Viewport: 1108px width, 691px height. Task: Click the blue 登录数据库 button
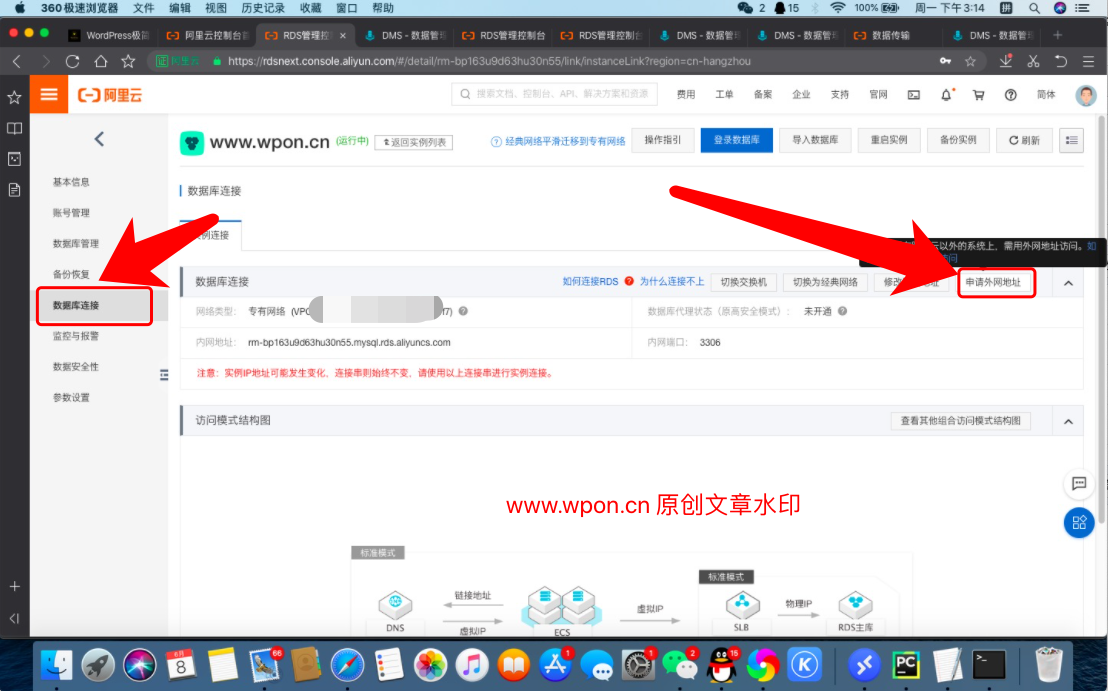coord(736,140)
